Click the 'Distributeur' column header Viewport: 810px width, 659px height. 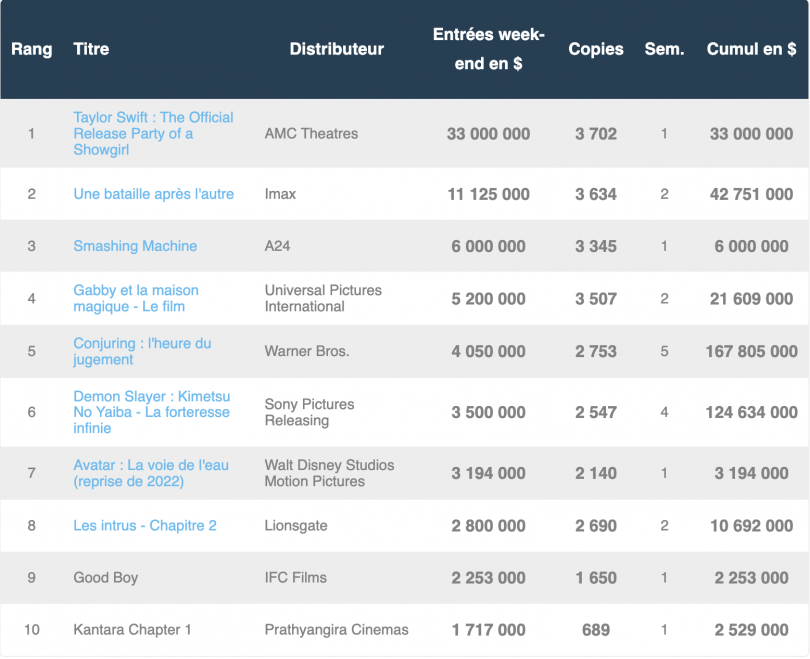[x=336, y=49]
